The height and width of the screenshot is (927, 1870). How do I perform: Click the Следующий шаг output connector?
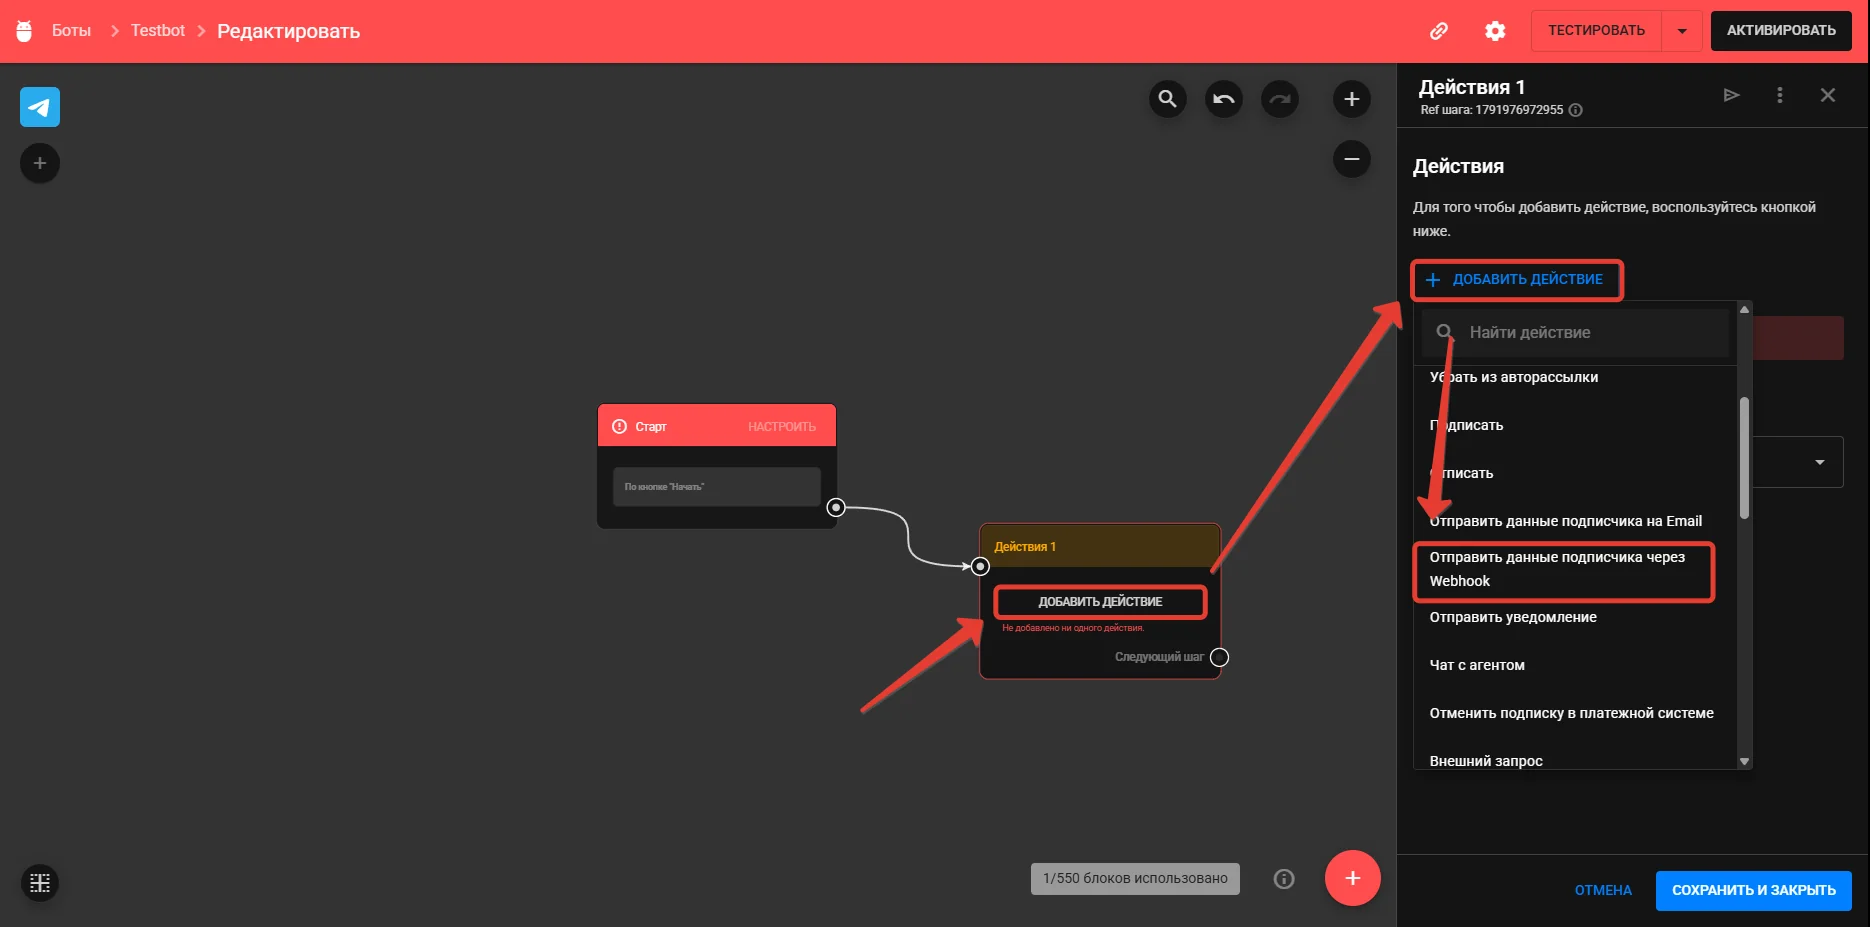click(1219, 657)
